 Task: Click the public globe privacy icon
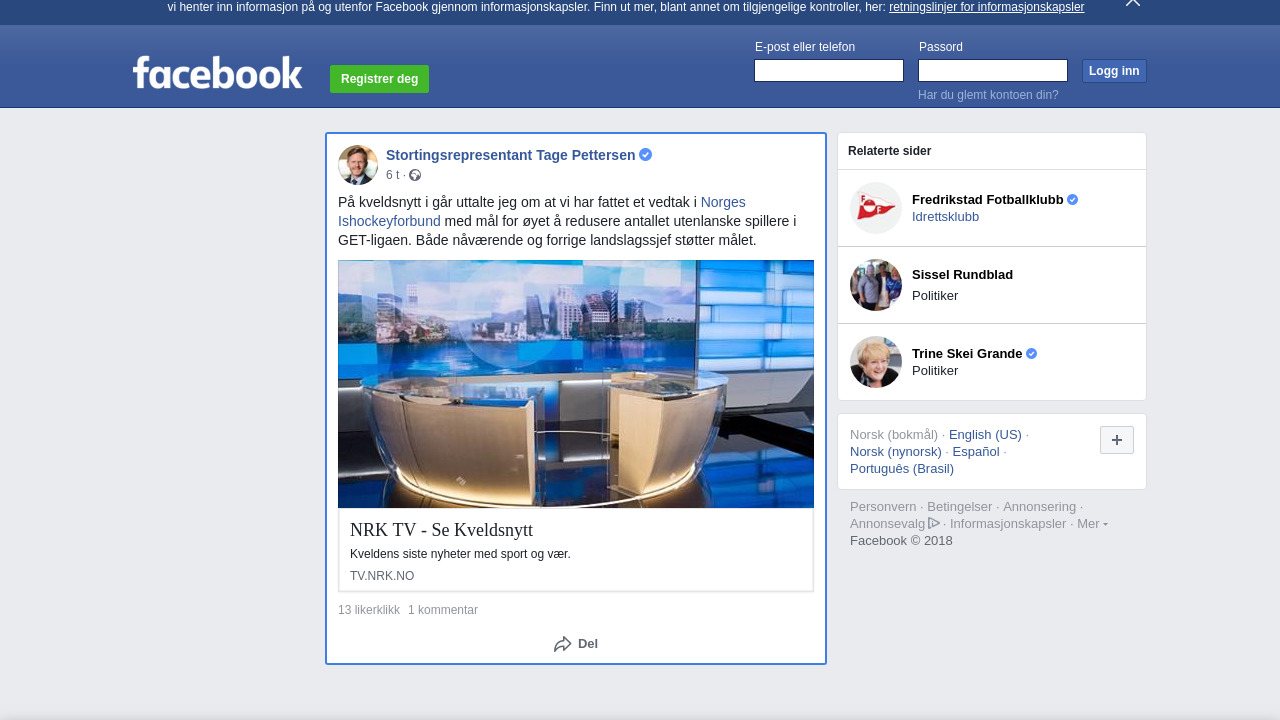pos(415,175)
